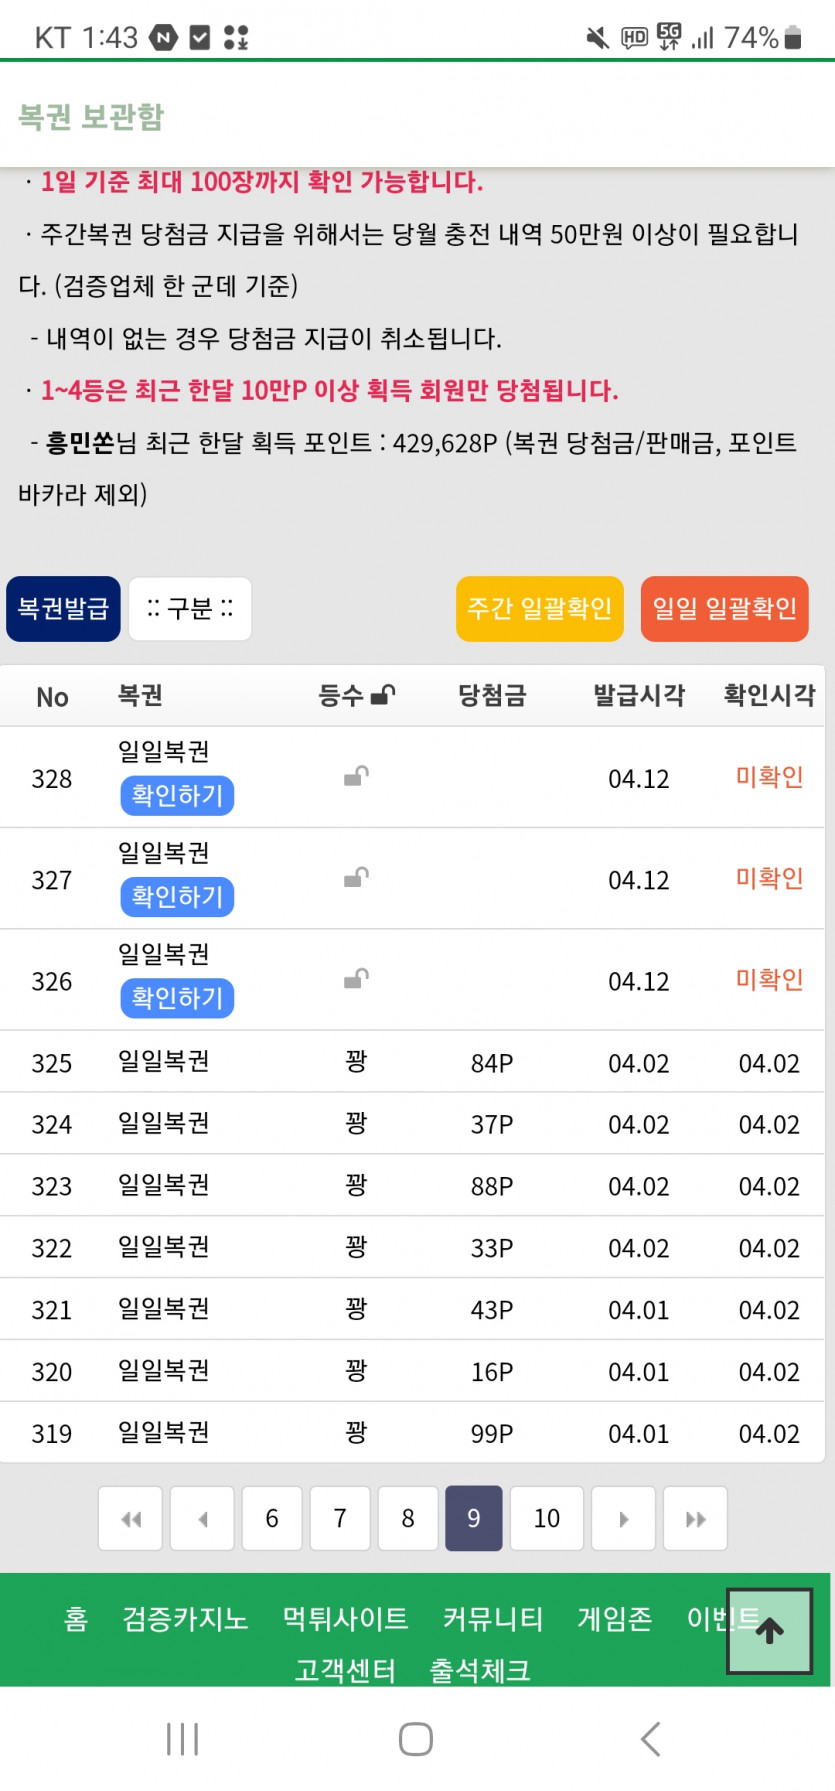Tap the unlock icon in row 326
The image size is (835, 1791).
coord(356,979)
